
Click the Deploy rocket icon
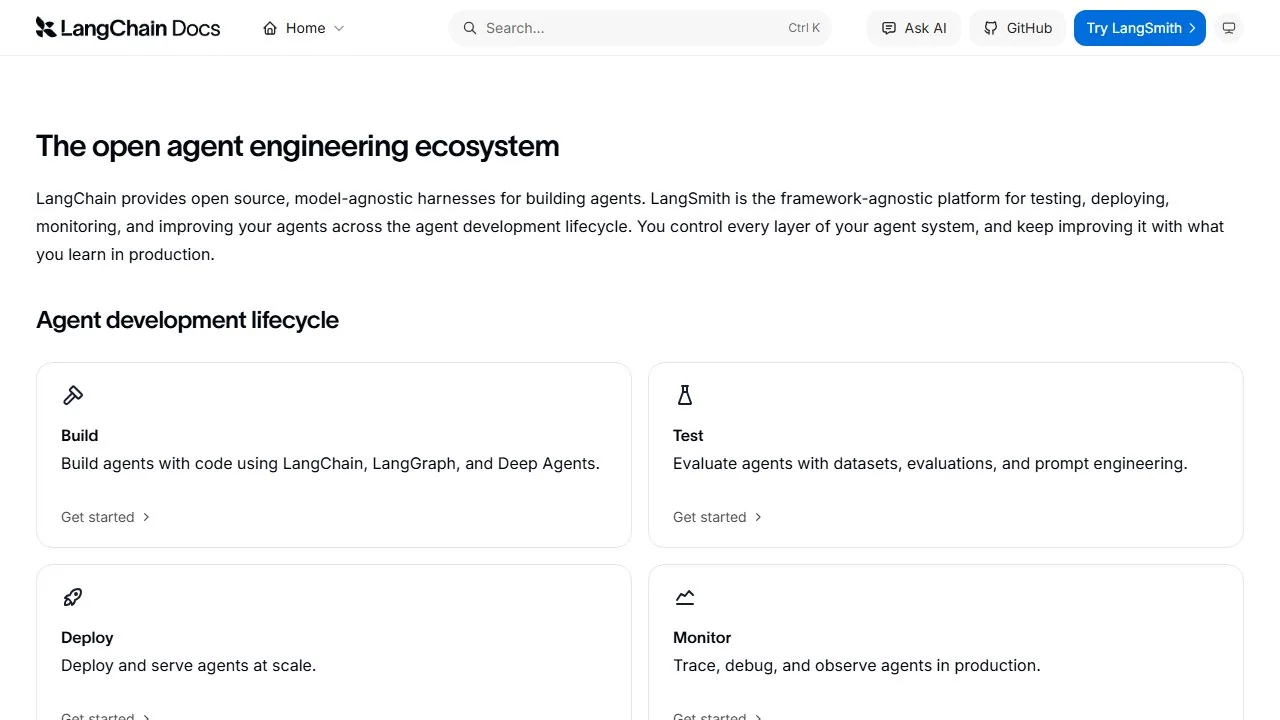point(73,597)
